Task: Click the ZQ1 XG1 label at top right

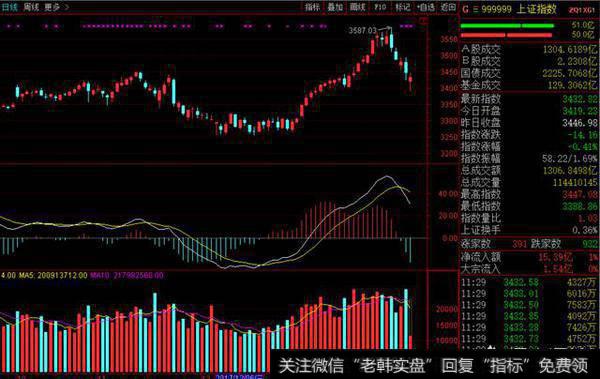Action: pos(582,10)
